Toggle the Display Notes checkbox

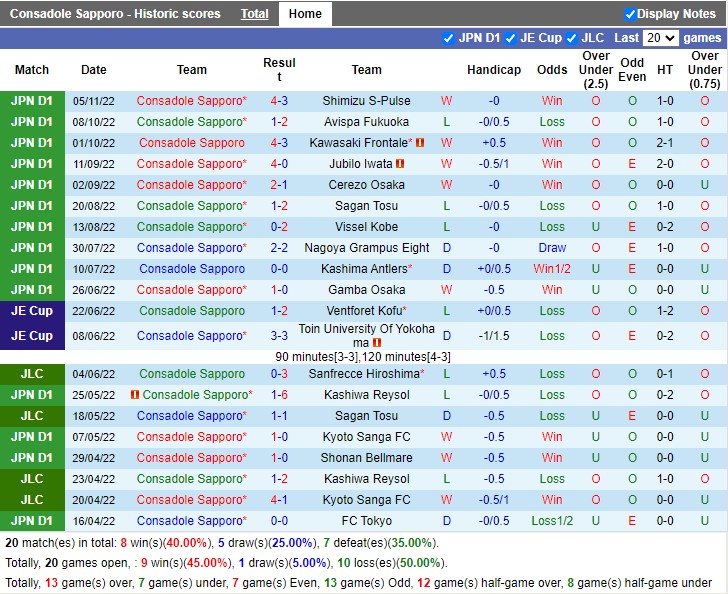click(x=630, y=14)
